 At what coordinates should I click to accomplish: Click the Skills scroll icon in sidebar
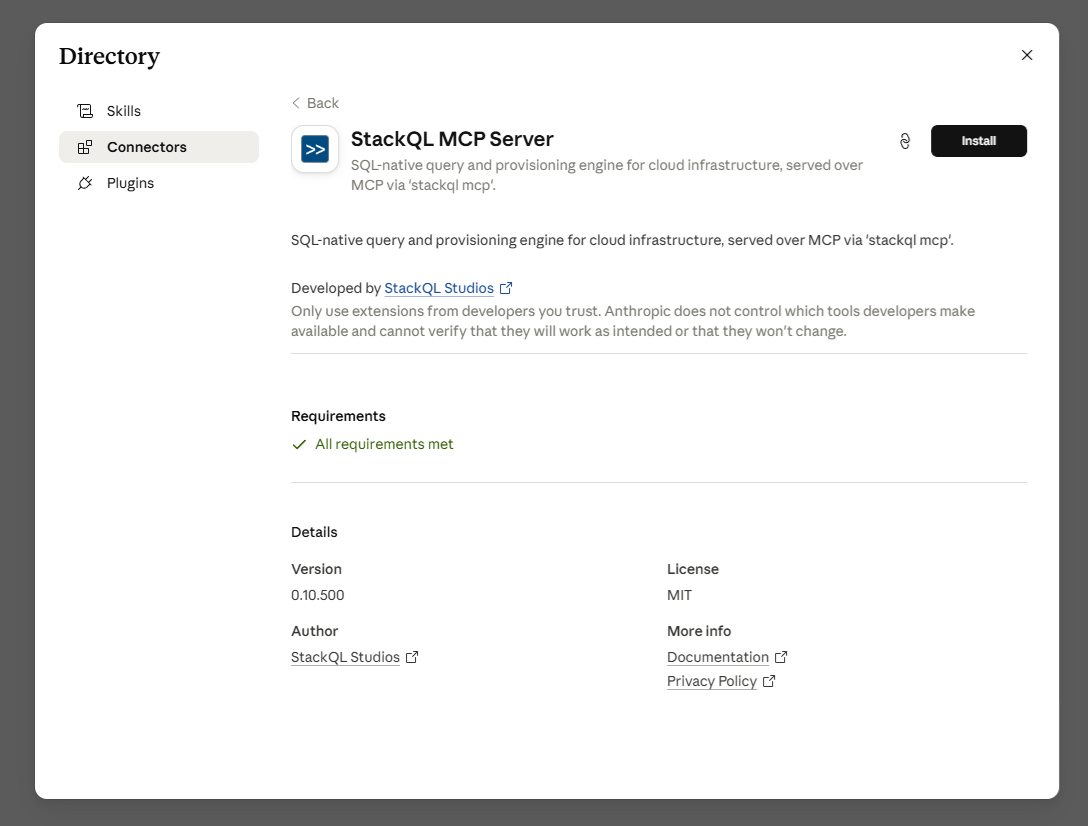pos(85,111)
